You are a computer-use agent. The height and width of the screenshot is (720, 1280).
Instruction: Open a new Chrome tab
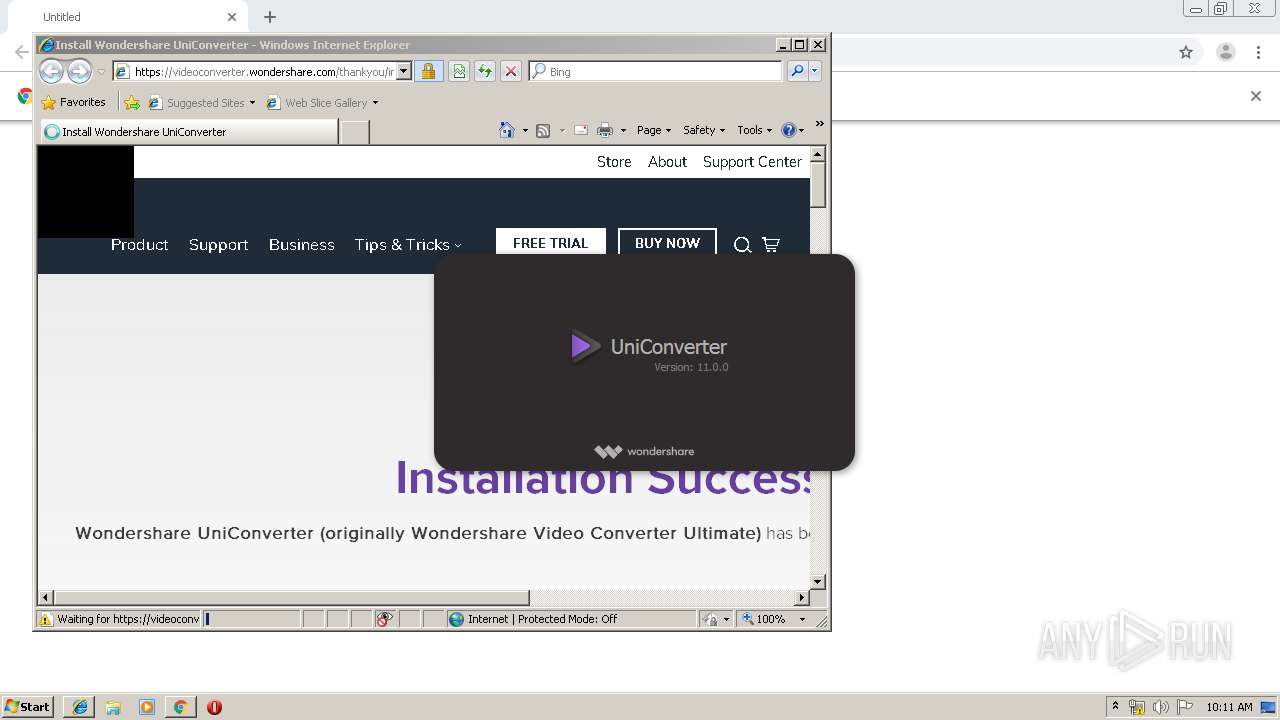(x=270, y=17)
